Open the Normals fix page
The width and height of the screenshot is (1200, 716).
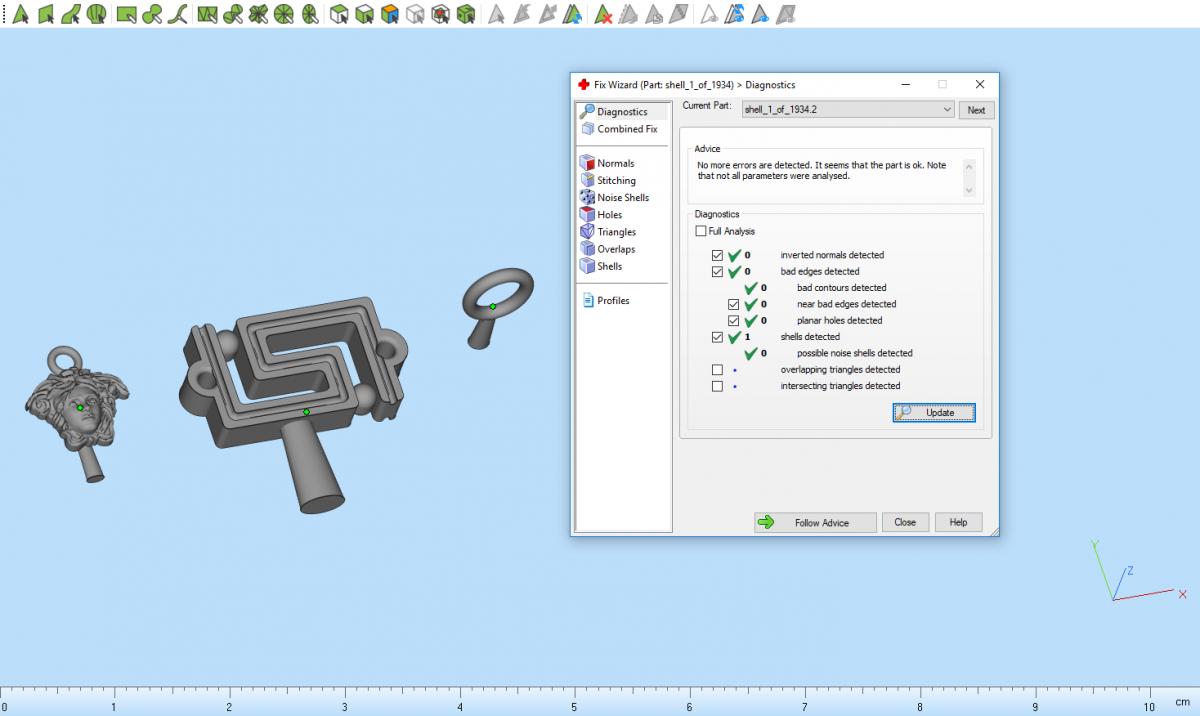615,163
